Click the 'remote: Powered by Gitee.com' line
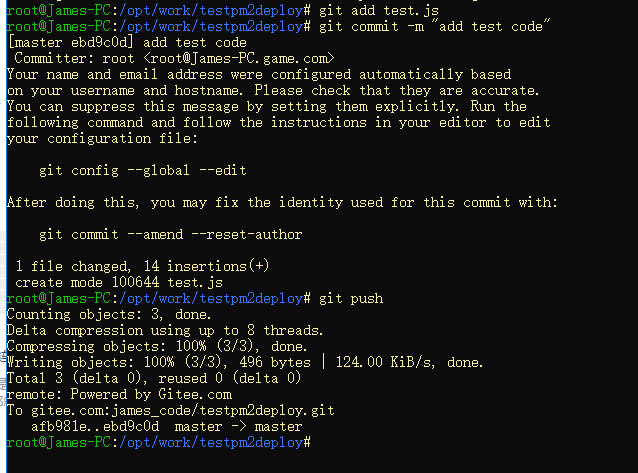 pos(119,394)
